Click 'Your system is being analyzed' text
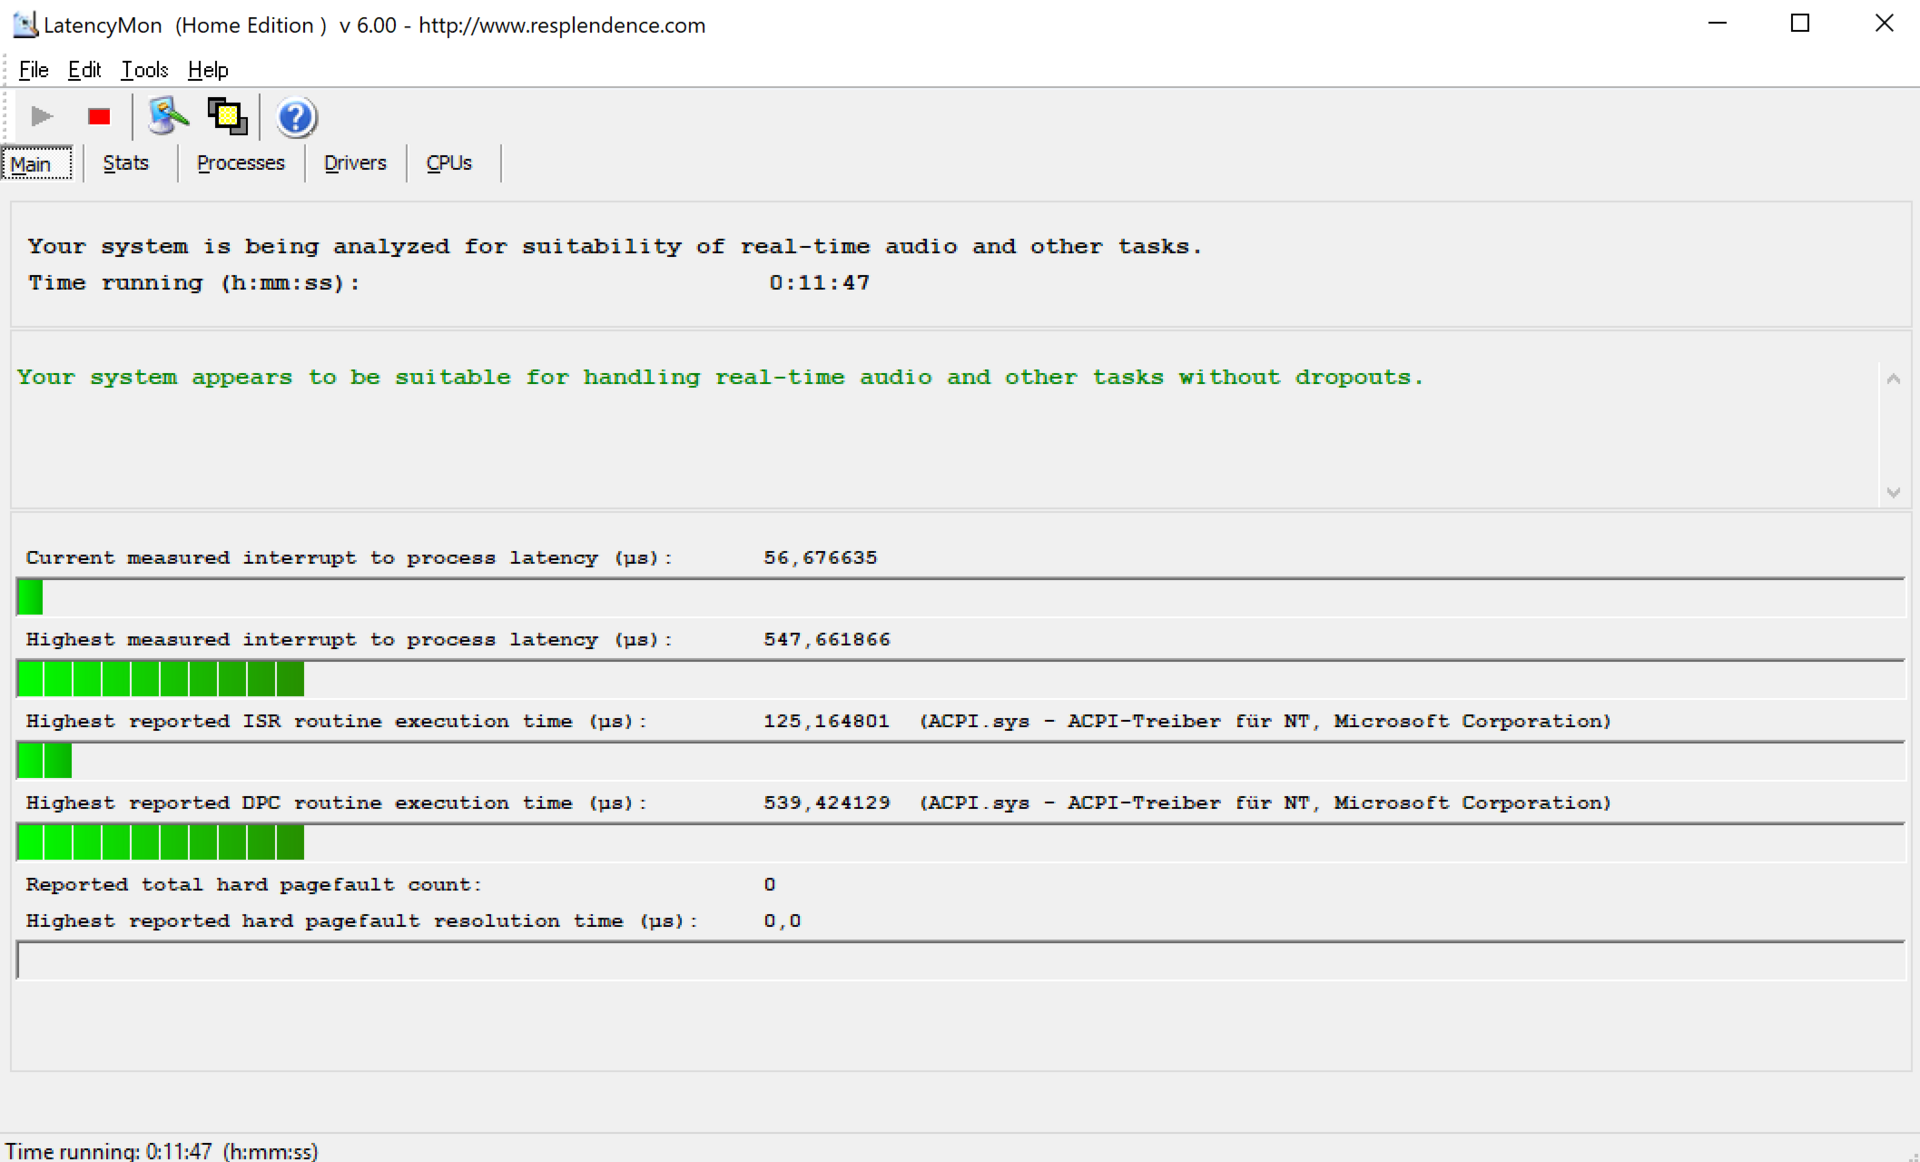This screenshot has height=1162, width=1920. (615, 247)
